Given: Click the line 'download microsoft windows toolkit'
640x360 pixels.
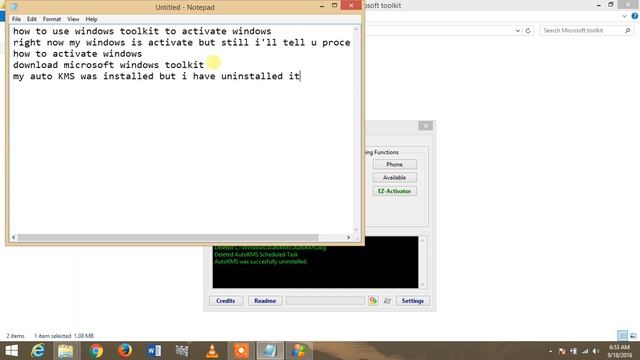Looking at the screenshot, I should pos(108,65).
